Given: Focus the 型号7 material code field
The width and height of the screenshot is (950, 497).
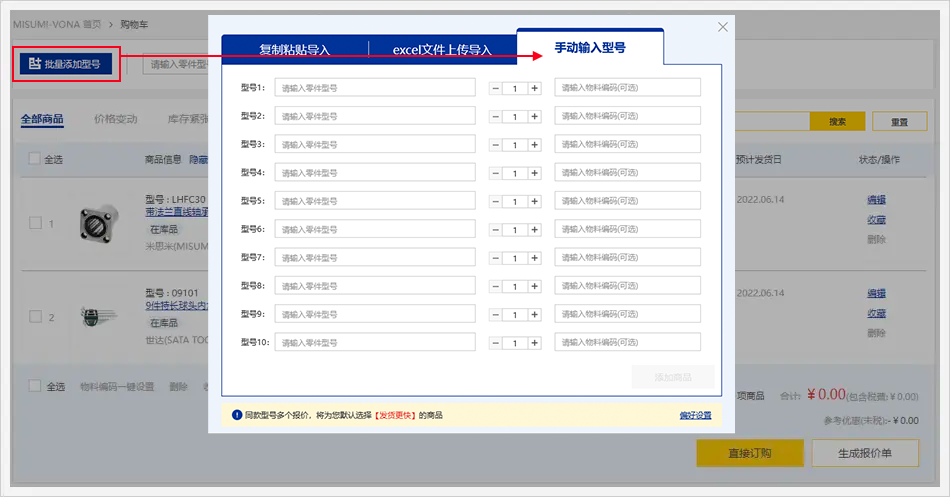Looking at the screenshot, I should click(x=628, y=257).
